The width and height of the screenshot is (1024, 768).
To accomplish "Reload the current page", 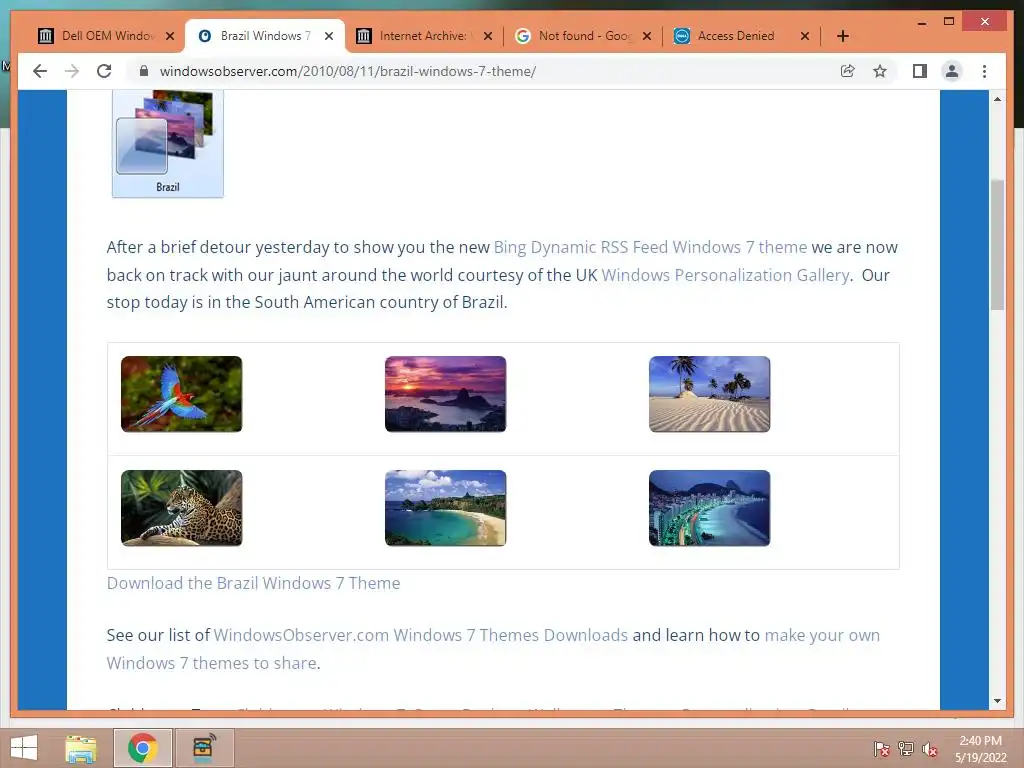I will 104,71.
